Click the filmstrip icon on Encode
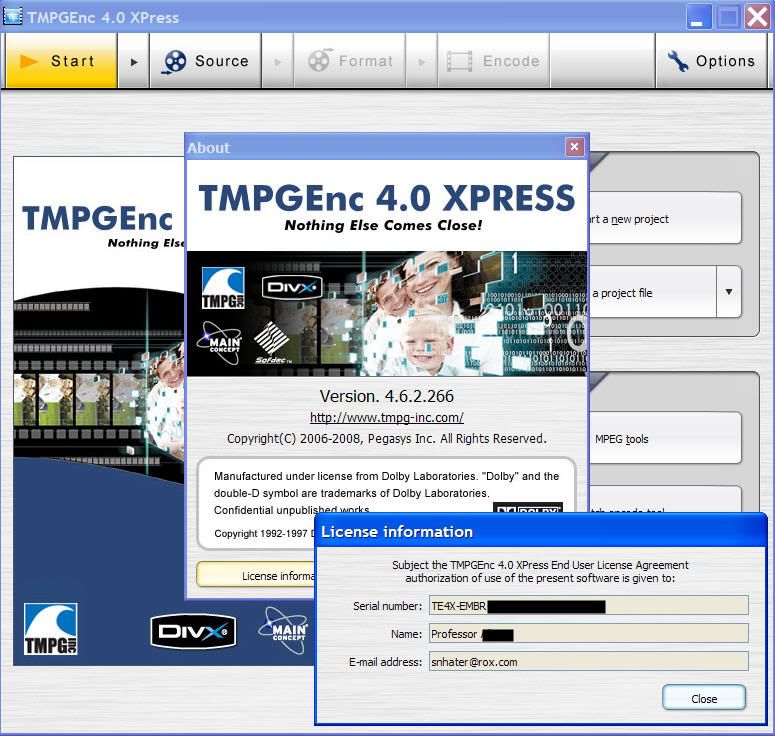 460,62
